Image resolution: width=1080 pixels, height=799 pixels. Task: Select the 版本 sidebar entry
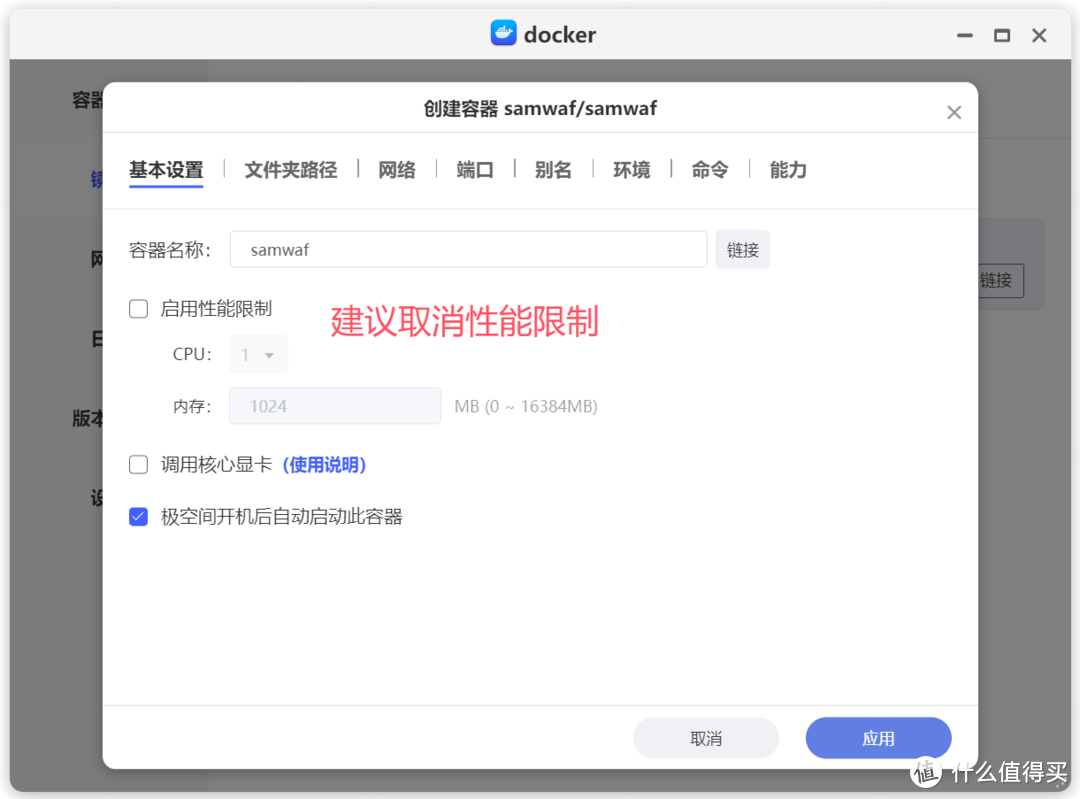[88, 418]
